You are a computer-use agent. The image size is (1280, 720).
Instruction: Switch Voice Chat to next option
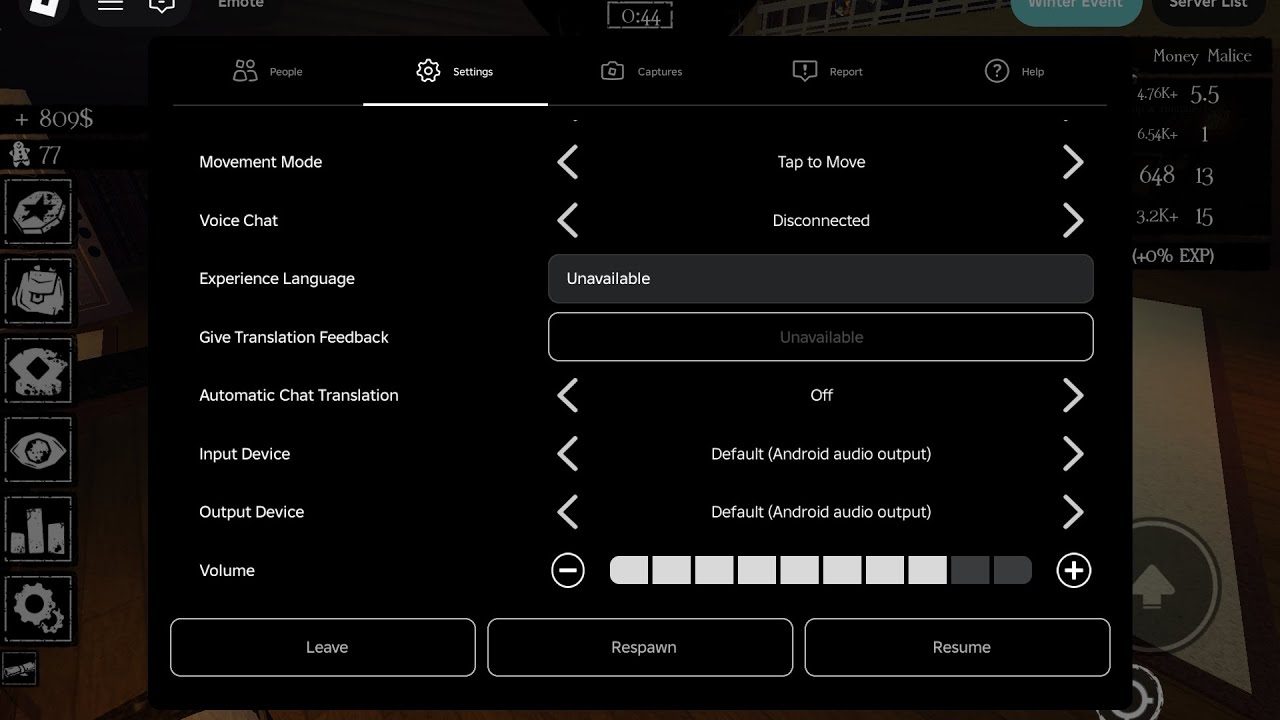tap(1073, 220)
